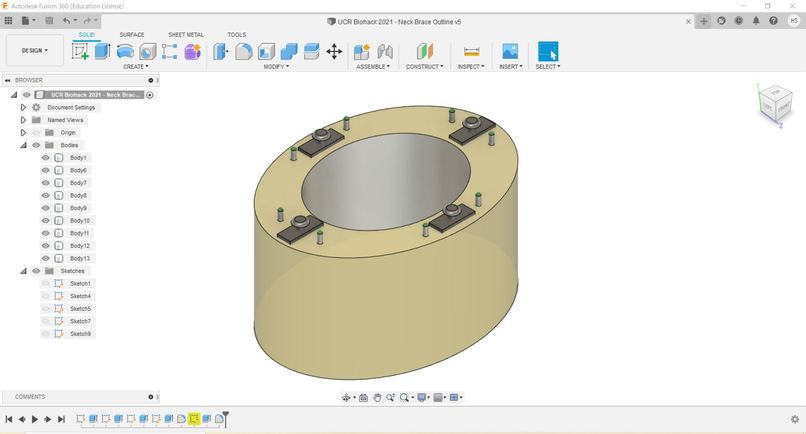This screenshot has height=434, width=806.
Task: Open the ASSEMBLE dropdown menu
Action: point(373,67)
